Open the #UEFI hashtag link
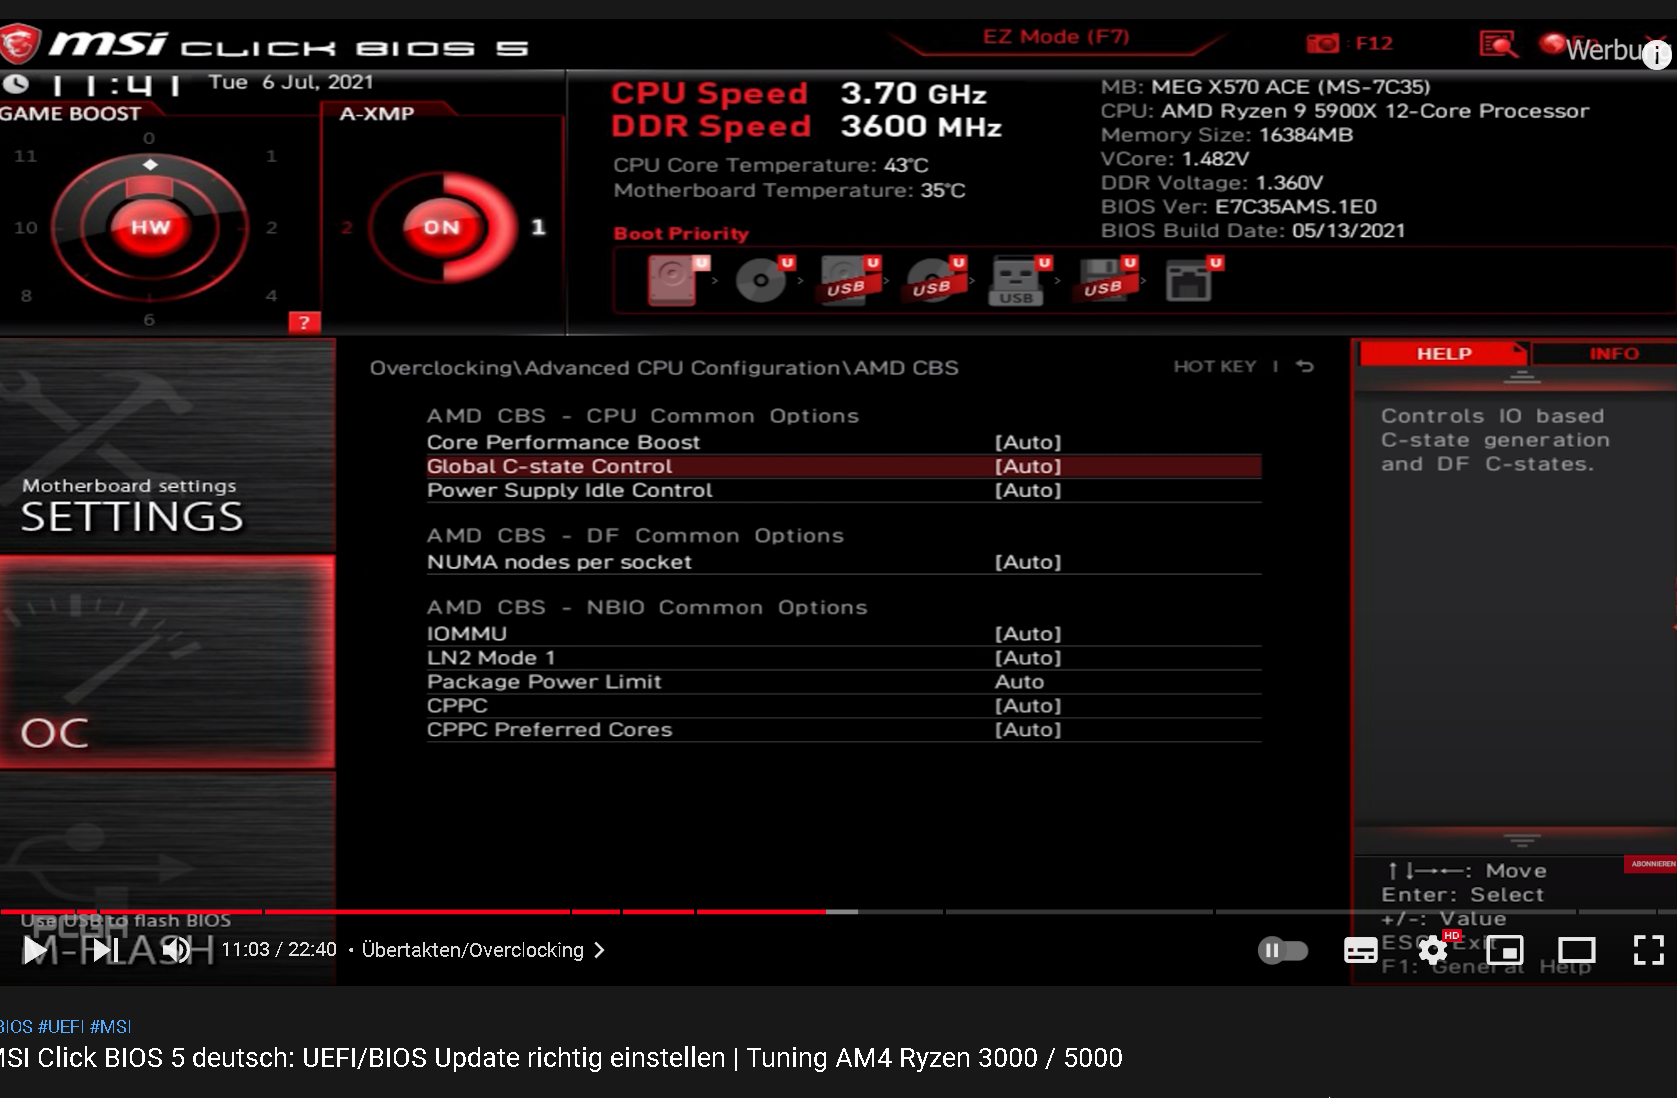 pos(61,1027)
